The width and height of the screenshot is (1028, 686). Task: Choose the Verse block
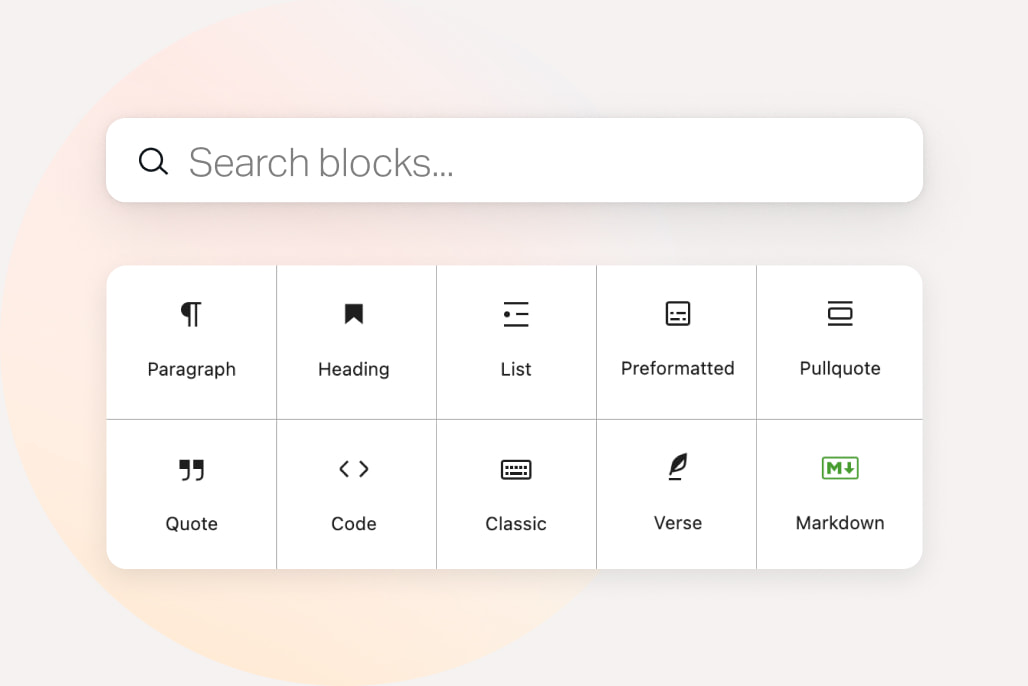point(678,495)
